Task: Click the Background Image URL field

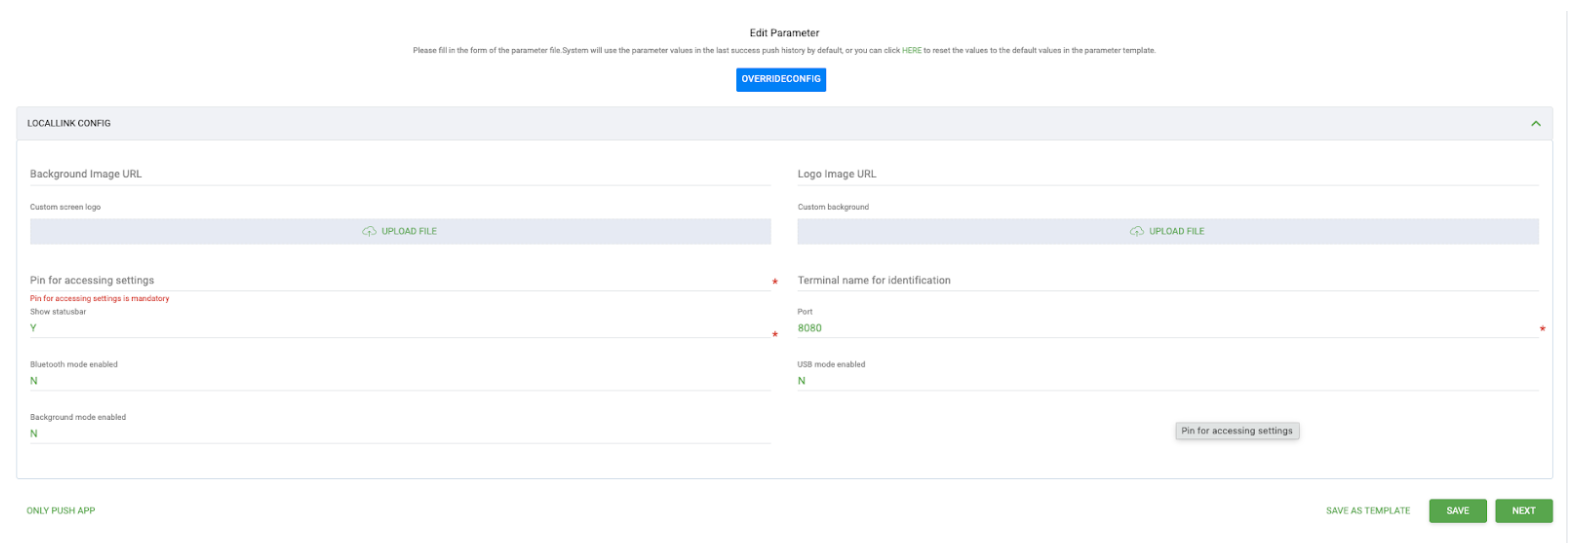Action: tap(400, 174)
